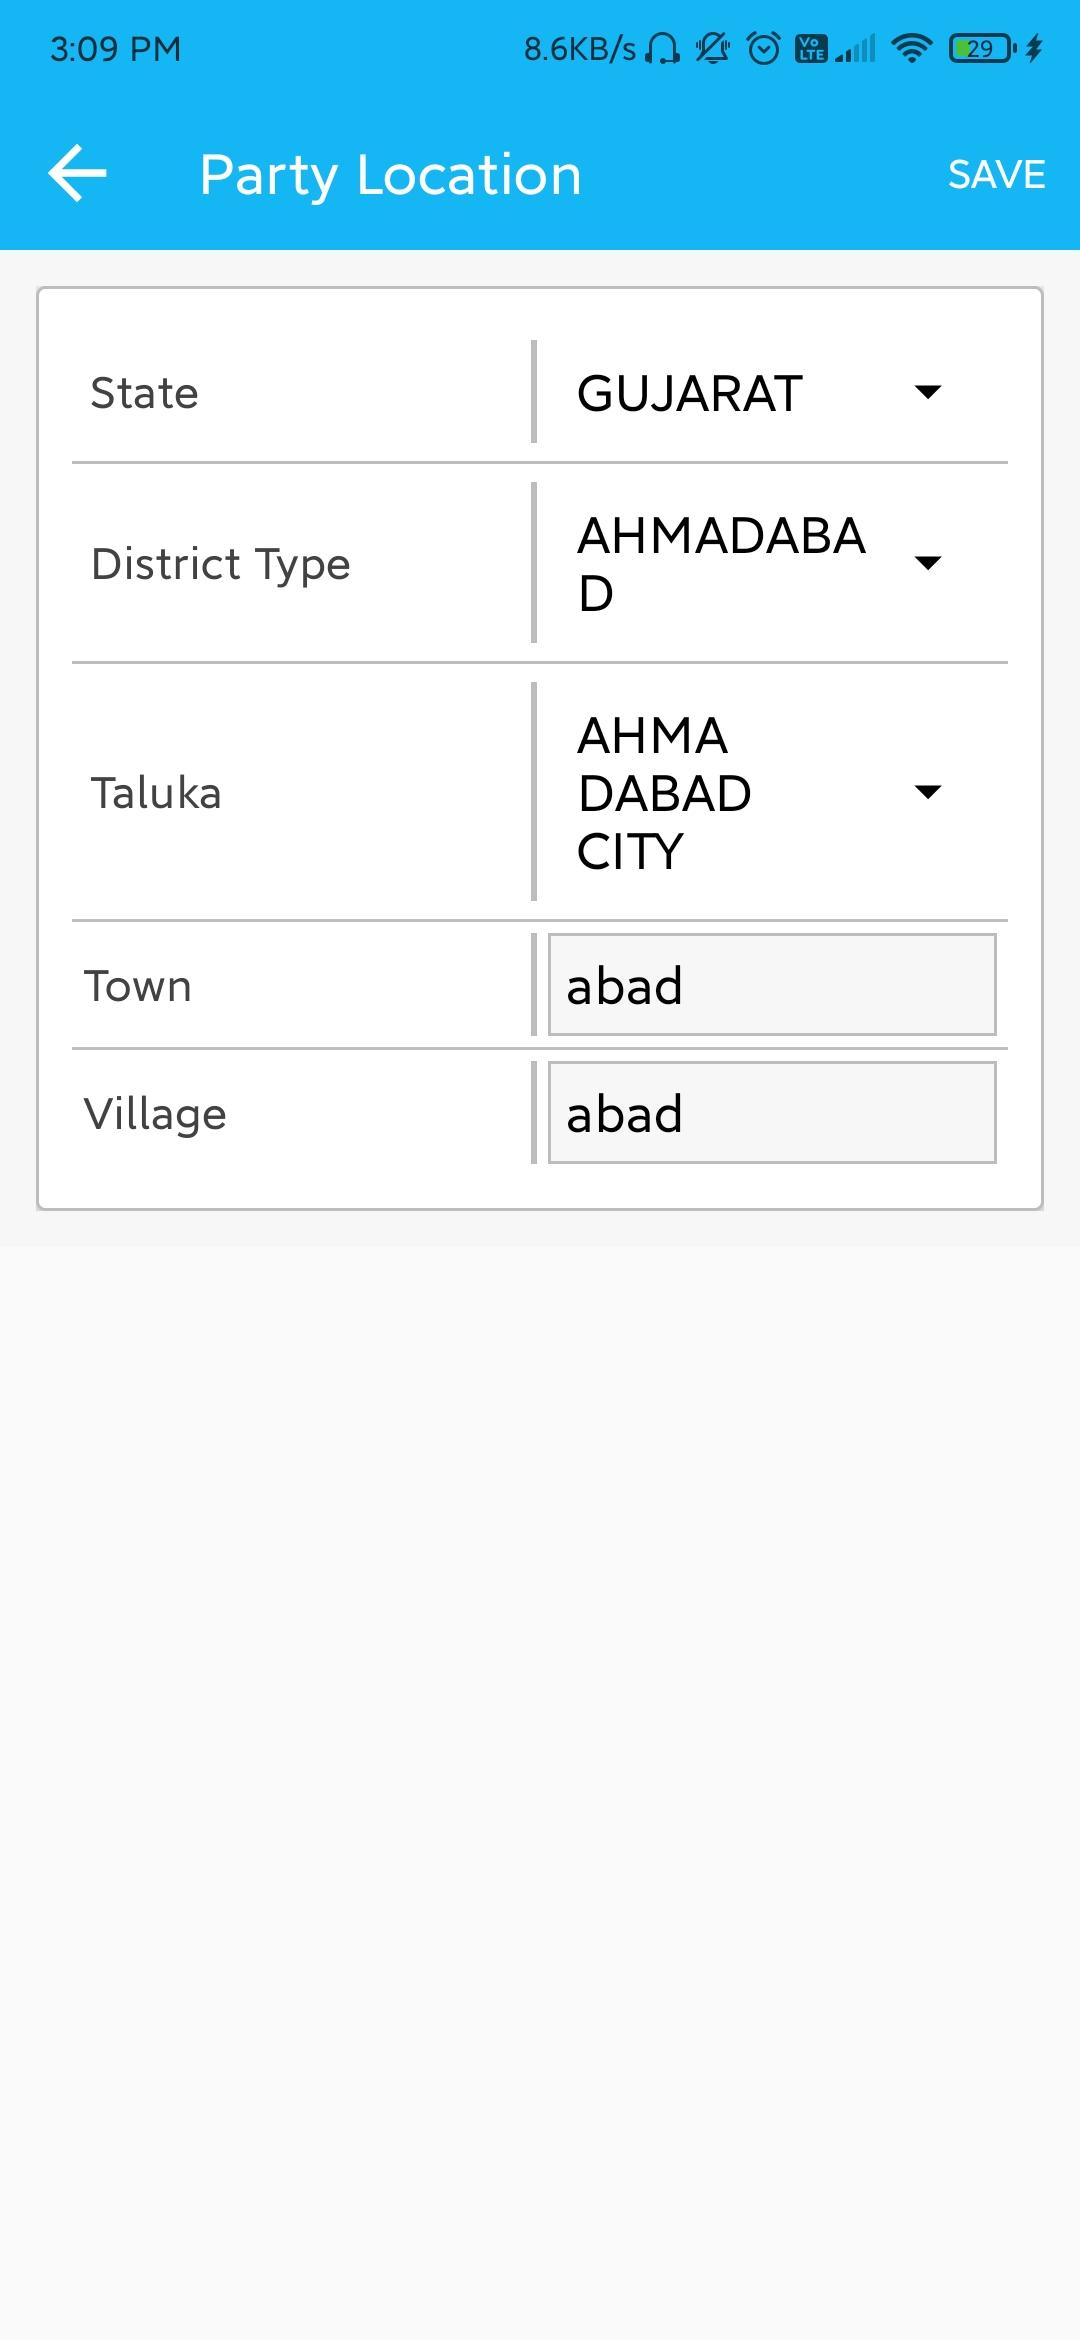Expand the Taluka dropdown arrow
This screenshot has height=2340, width=1080.
tap(928, 792)
